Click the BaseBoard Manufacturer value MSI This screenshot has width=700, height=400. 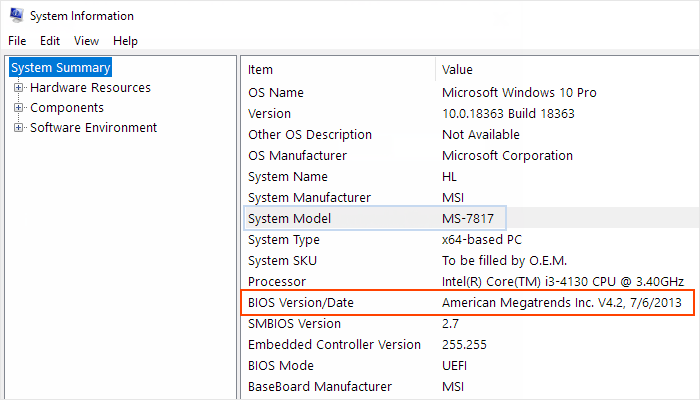(x=453, y=386)
